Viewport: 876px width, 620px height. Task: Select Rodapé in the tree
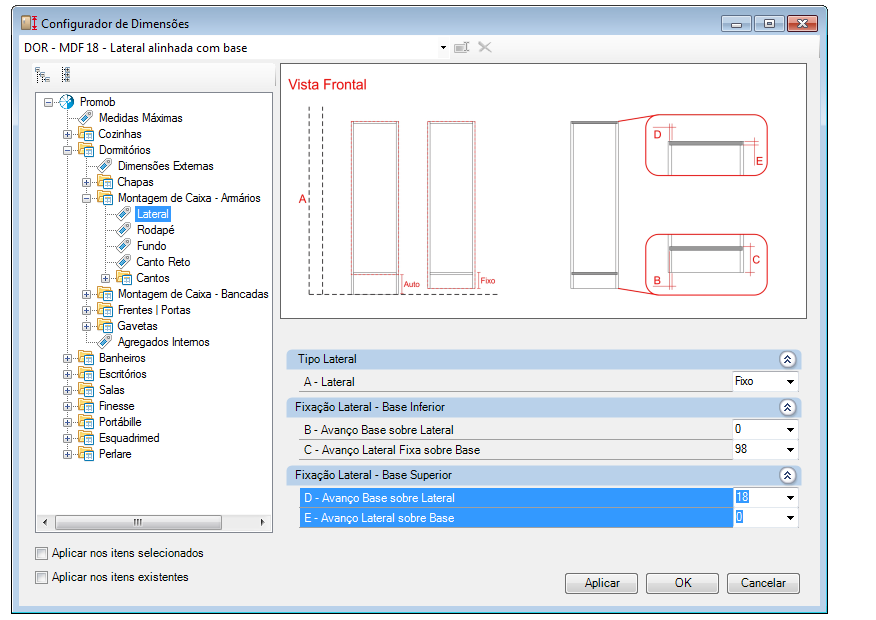(x=155, y=230)
